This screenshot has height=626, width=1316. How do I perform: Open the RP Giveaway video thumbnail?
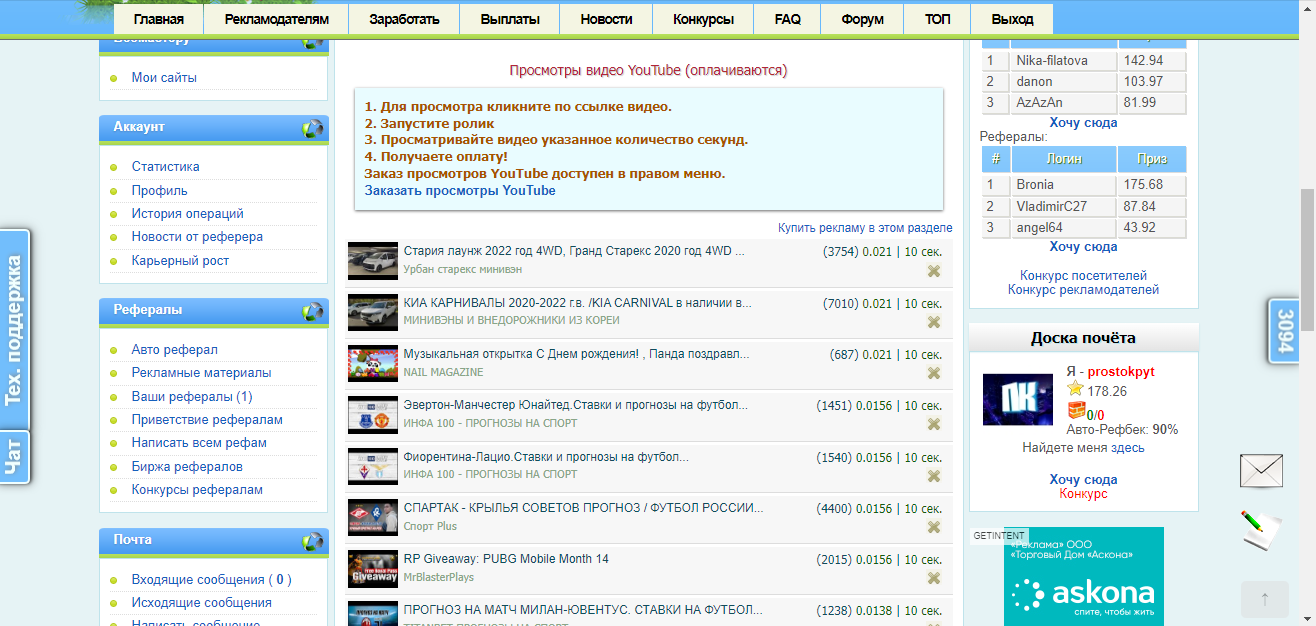tap(373, 569)
